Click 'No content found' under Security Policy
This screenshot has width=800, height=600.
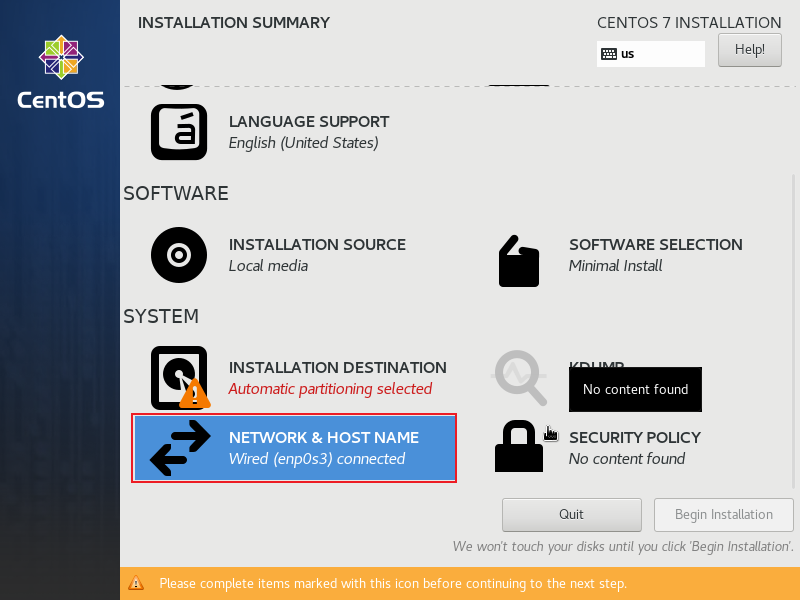coord(627,459)
